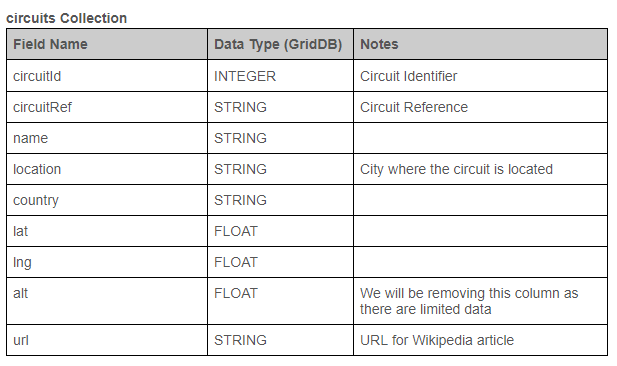Image resolution: width=617 pixels, height=366 pixels.
Task: Click the INTEGER data type cell
Action: click(x=245, y=76)
